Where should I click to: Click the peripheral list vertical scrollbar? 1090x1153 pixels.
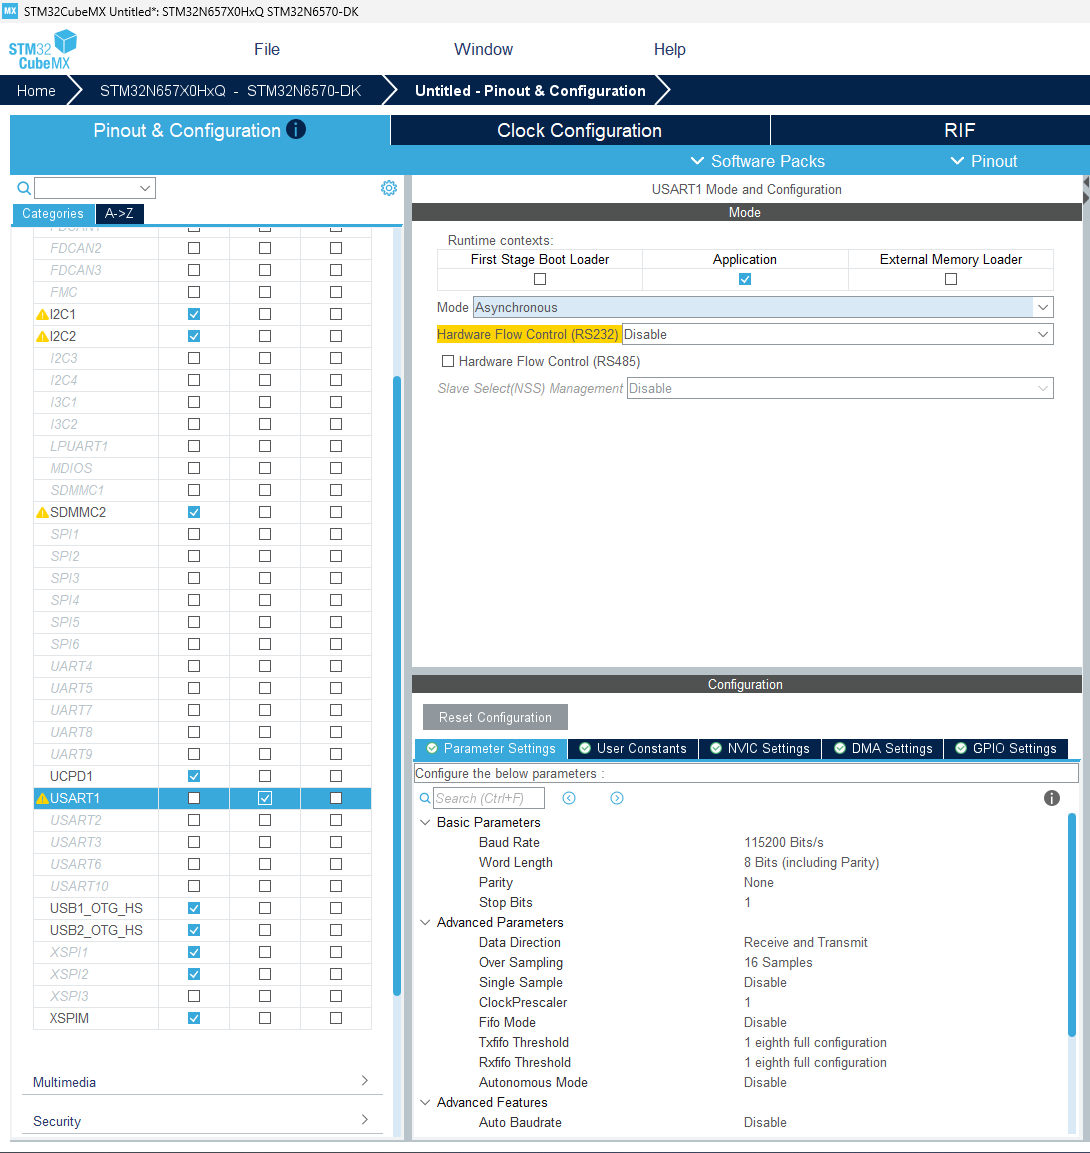coord(397,685)
